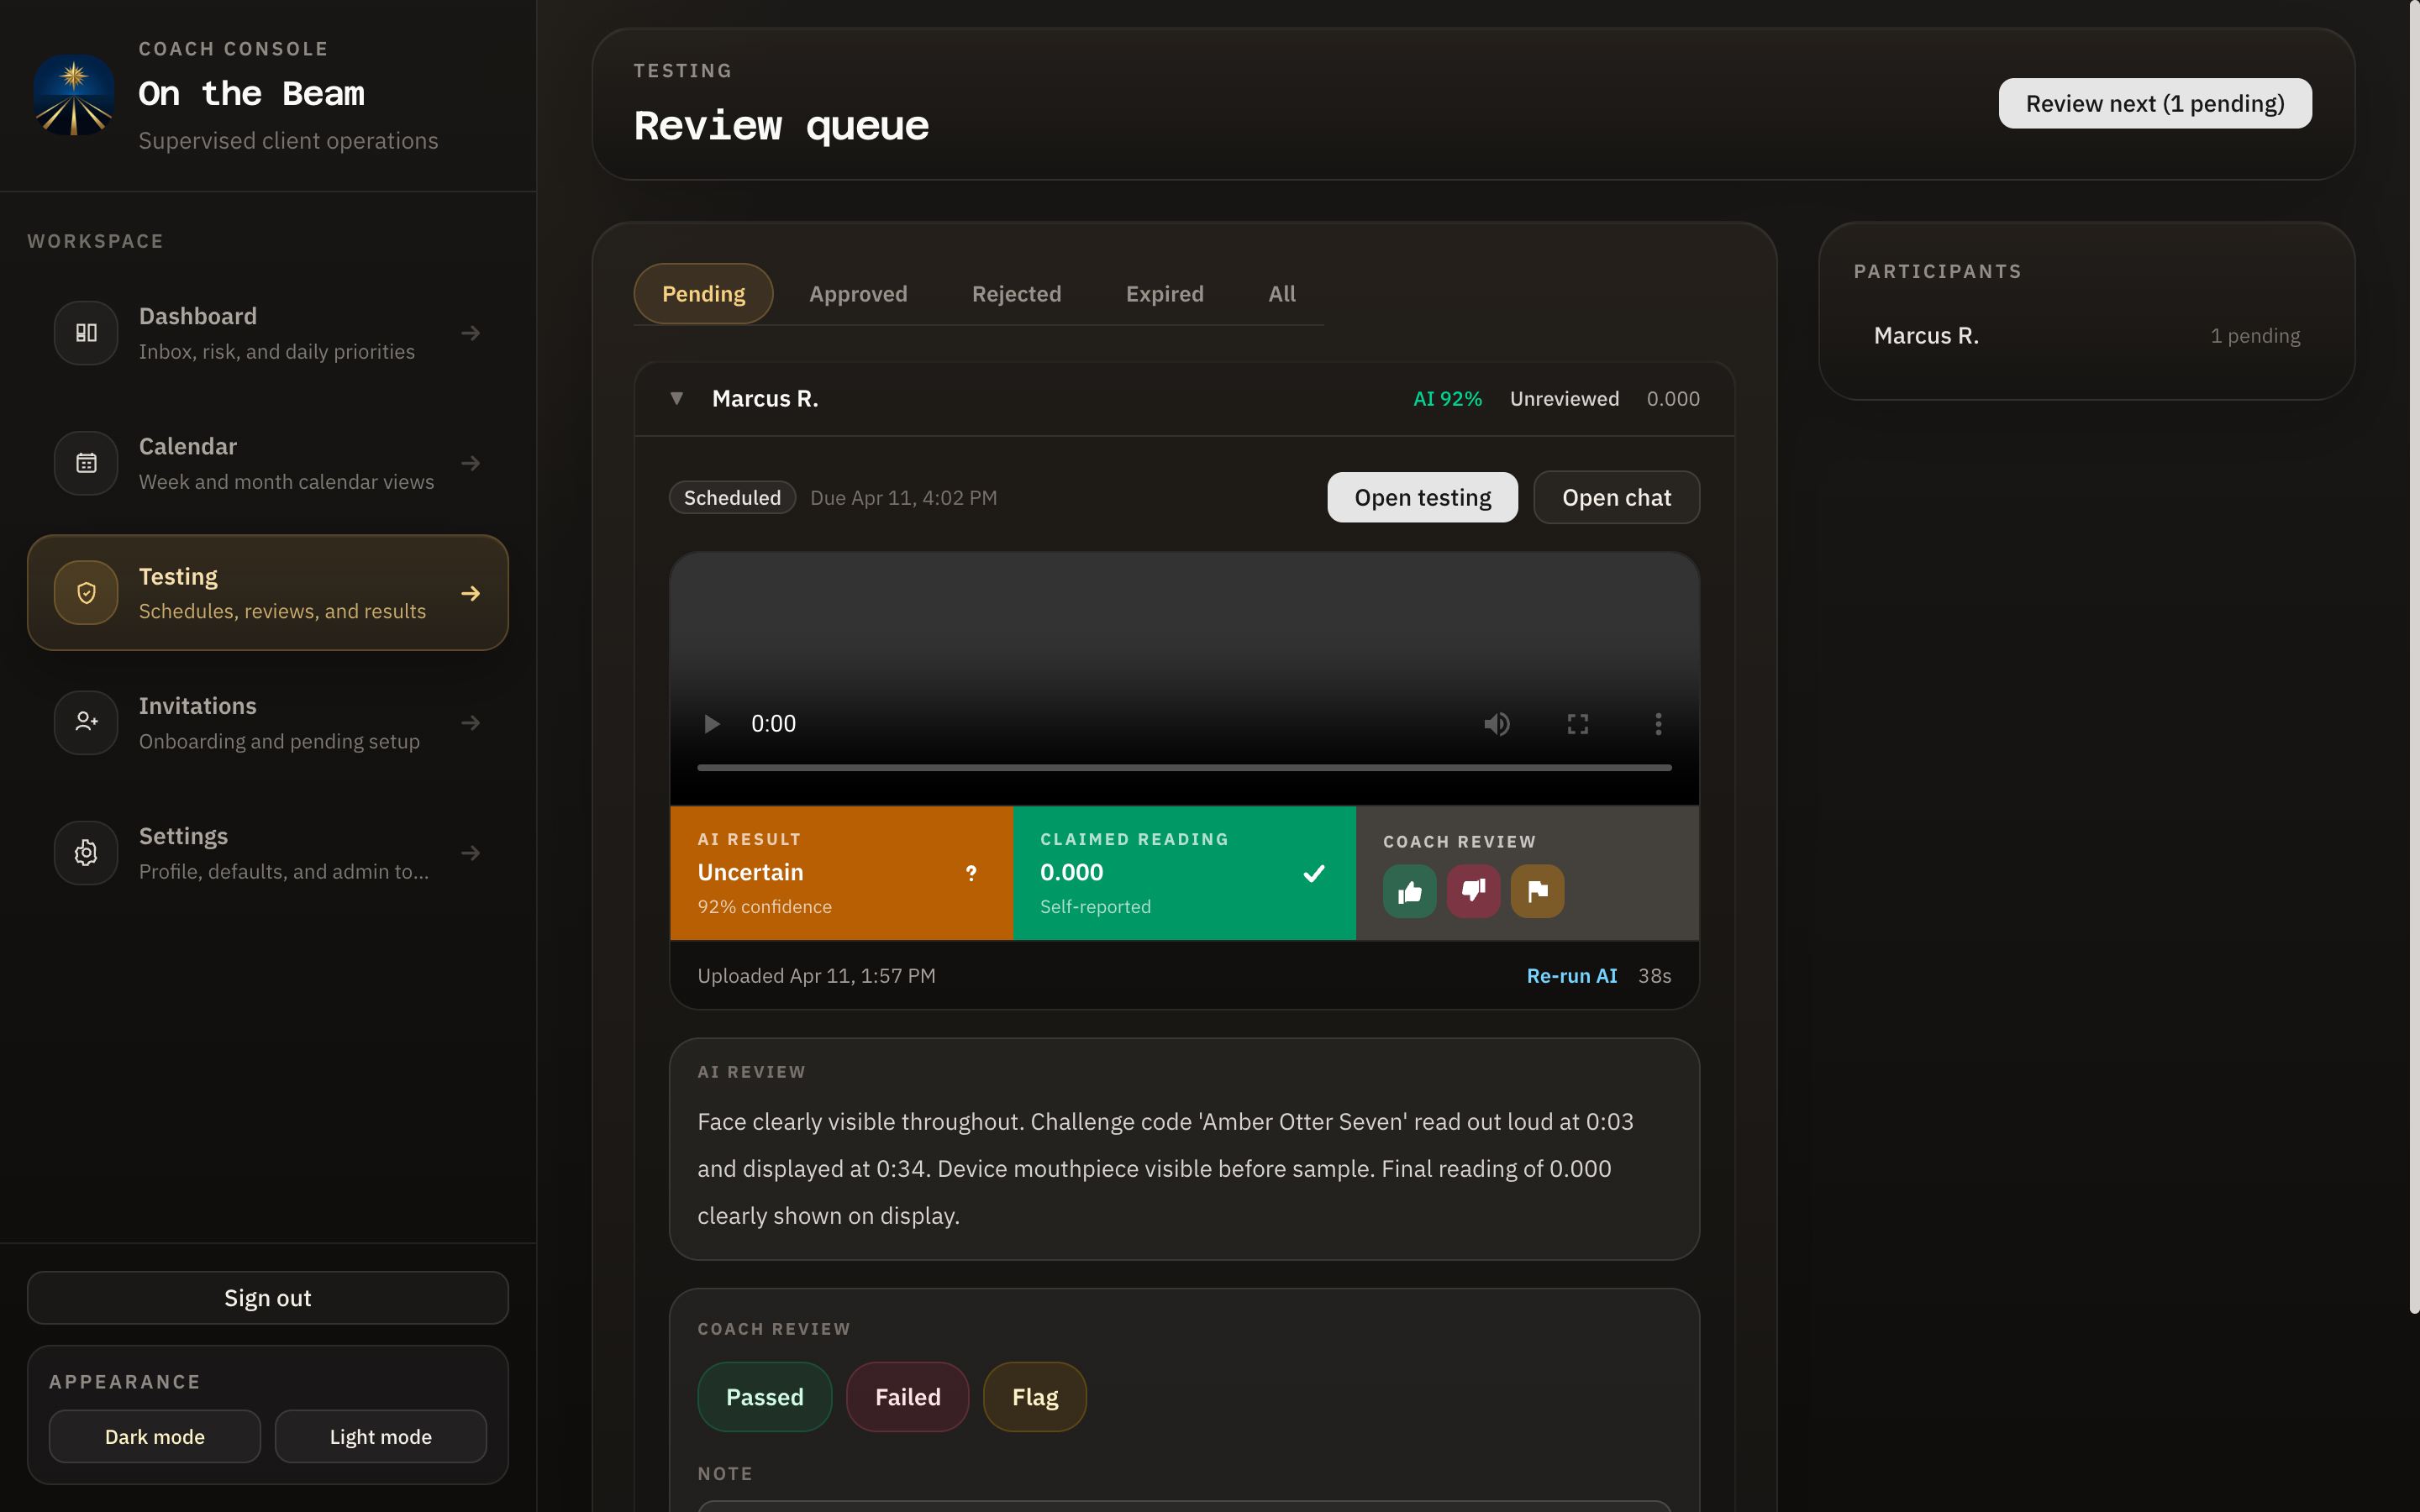Click the arrow next to Settings
The height and width of the screenshot is (1512, 2420).
[x=470, y=852]
